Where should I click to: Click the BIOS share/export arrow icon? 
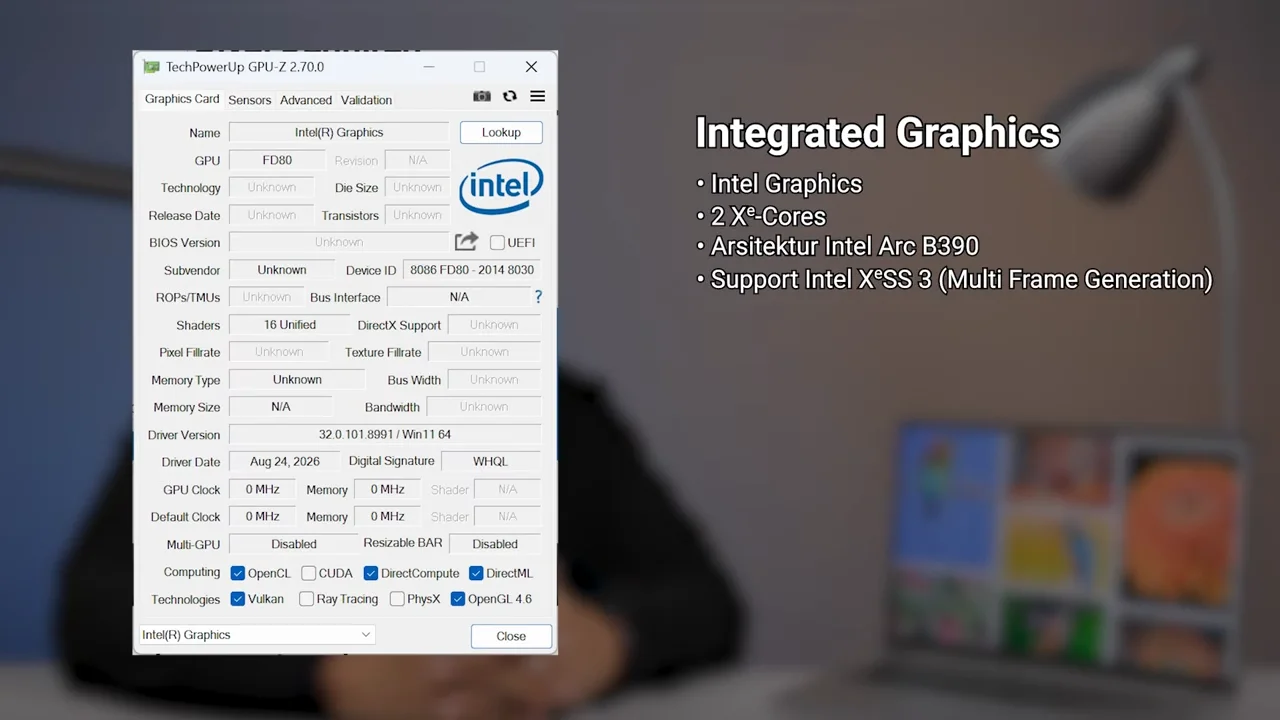coord(466,242)
